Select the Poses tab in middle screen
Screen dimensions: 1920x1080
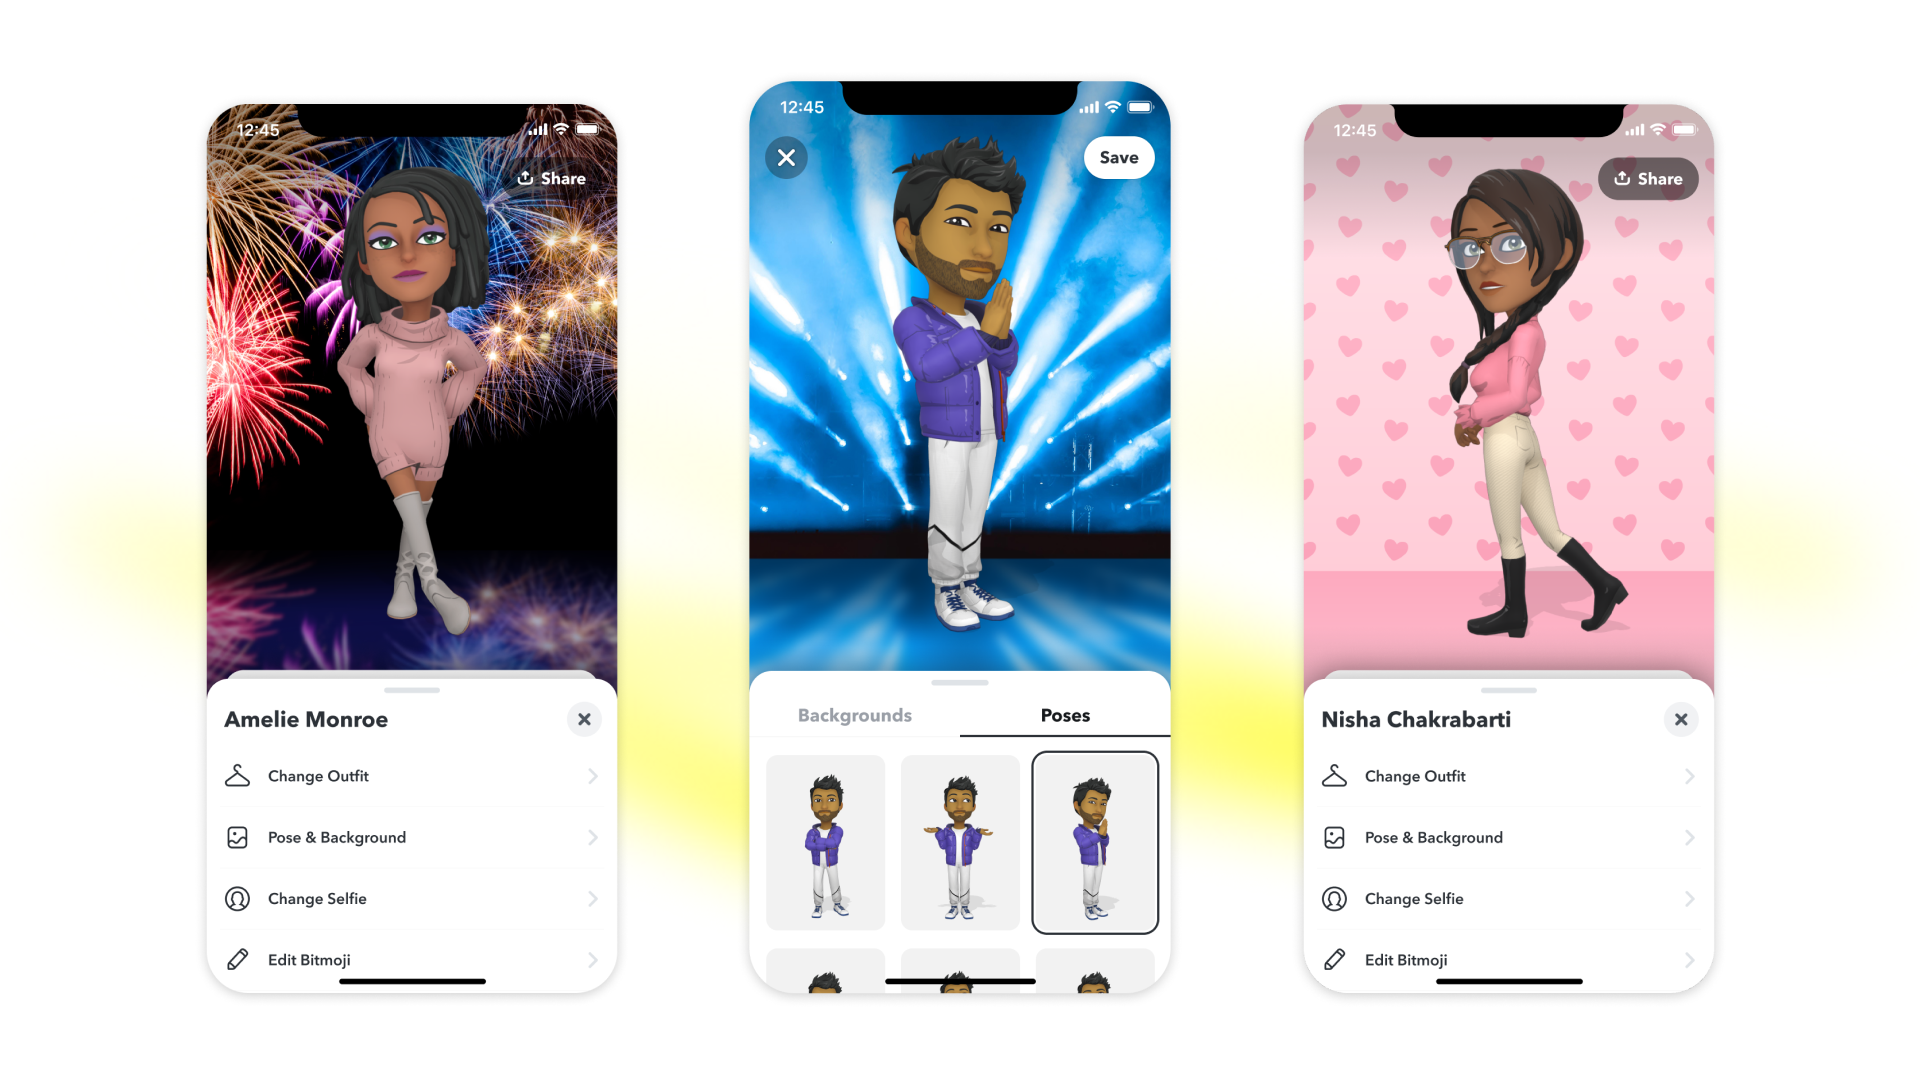[1063, 715]
